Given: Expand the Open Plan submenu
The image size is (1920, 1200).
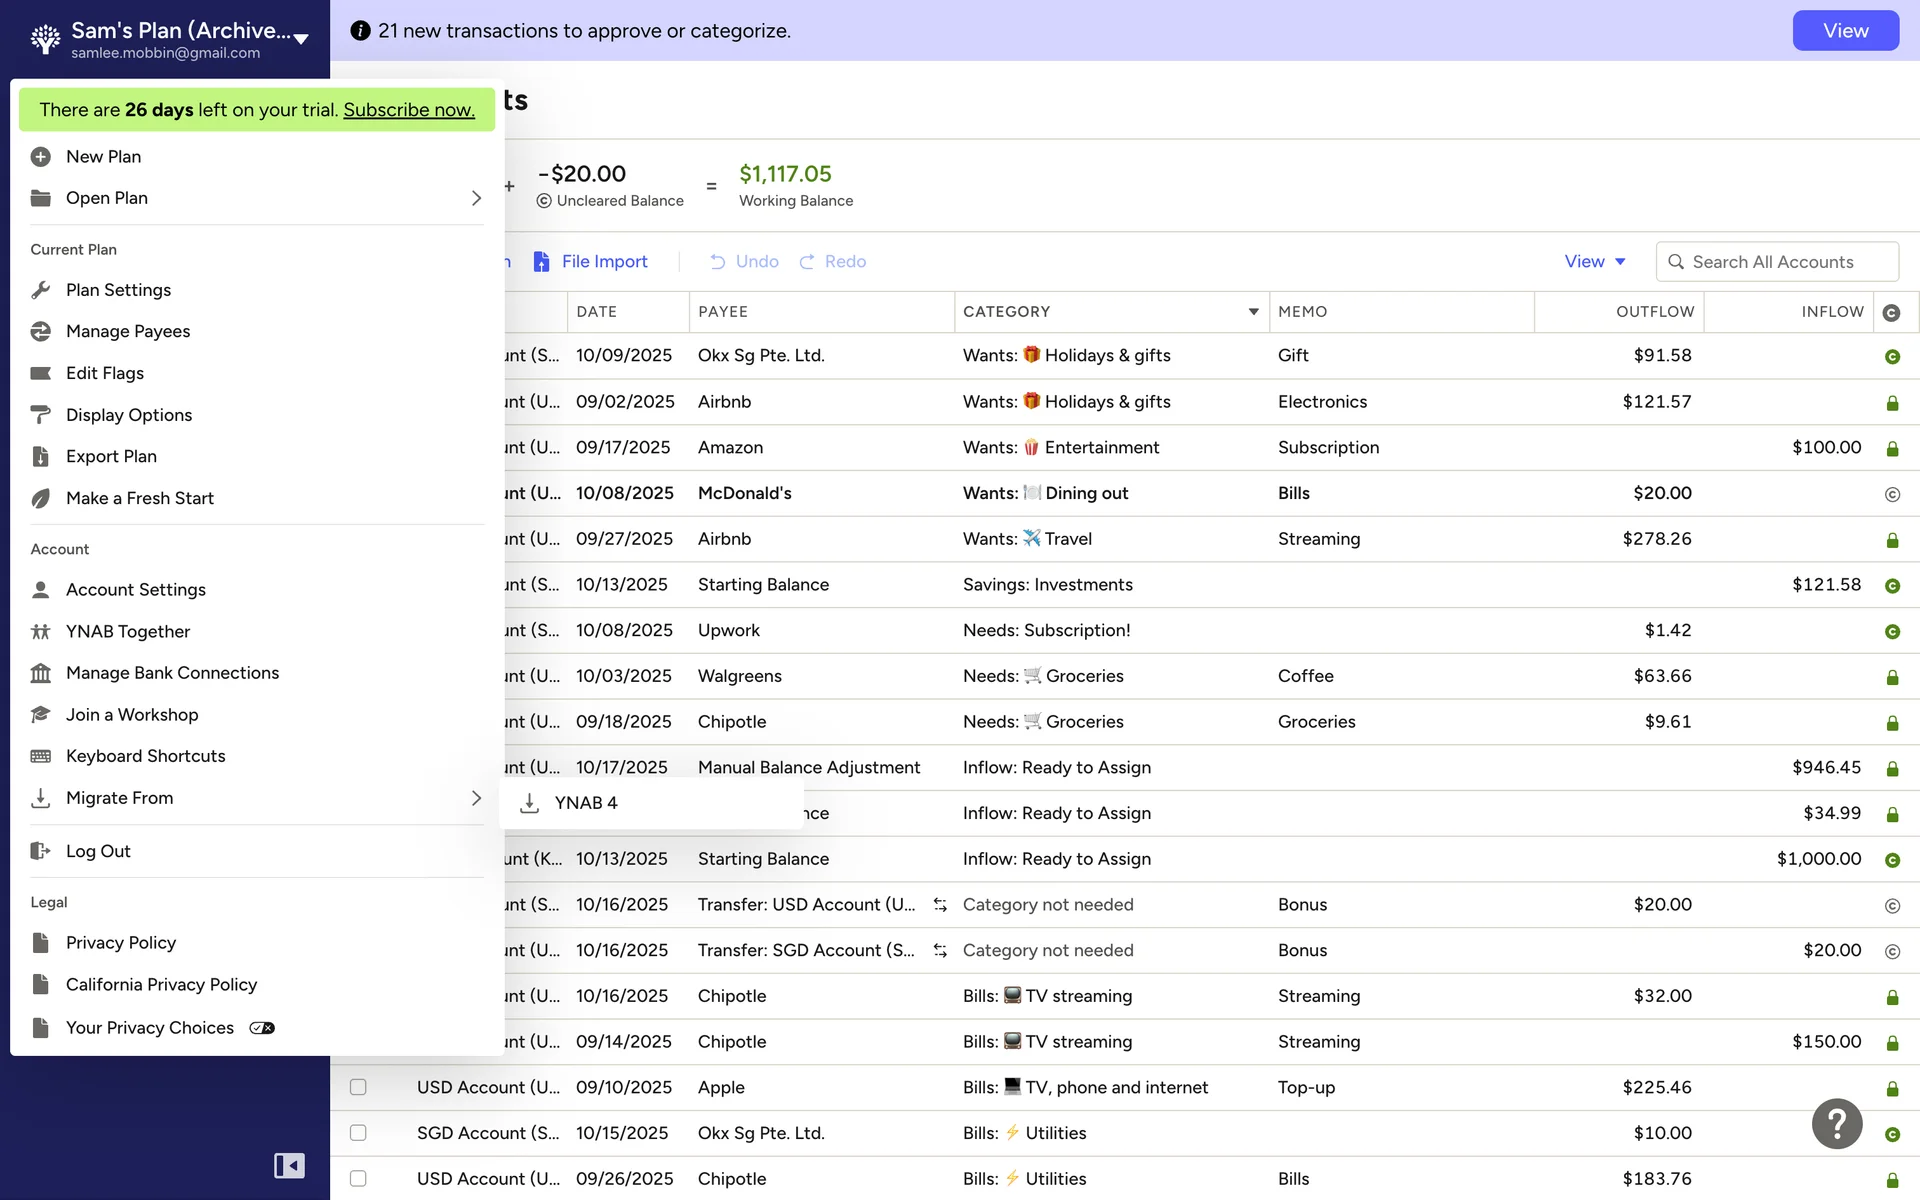Looking at the screenshot, I should [x=476, y=198].
